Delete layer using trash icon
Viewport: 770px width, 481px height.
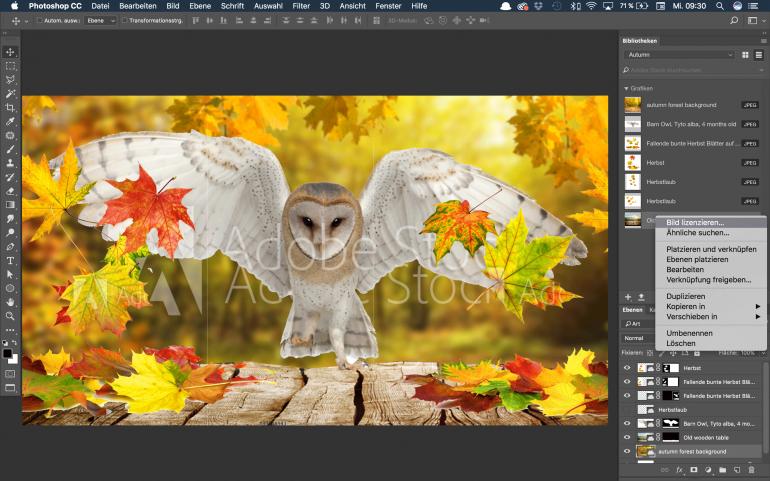click(752, 470)
